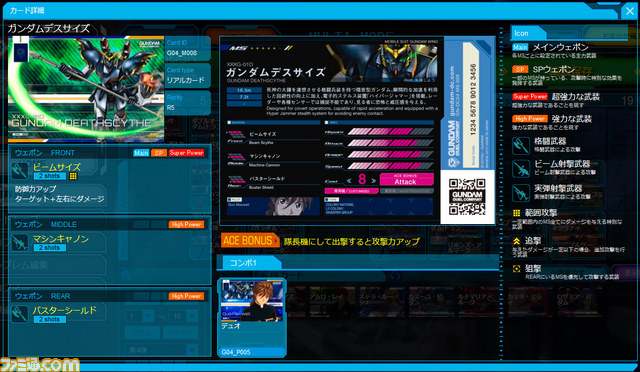Click the 狙撃 target icon
640x372 pixels.
(x=516, y=269)
